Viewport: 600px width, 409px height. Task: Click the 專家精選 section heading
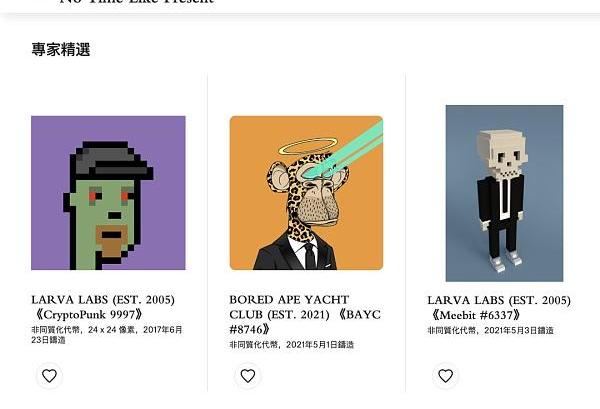point(61,50)
